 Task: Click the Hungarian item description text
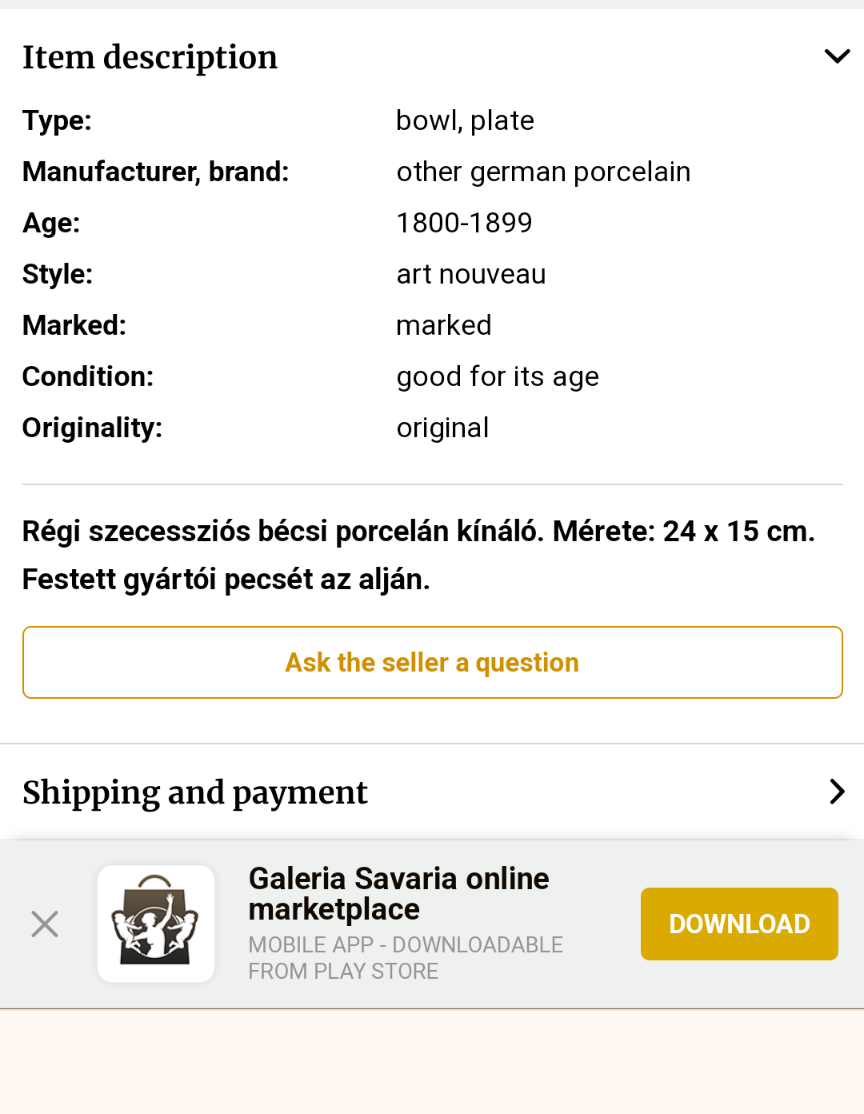point(418,555)
